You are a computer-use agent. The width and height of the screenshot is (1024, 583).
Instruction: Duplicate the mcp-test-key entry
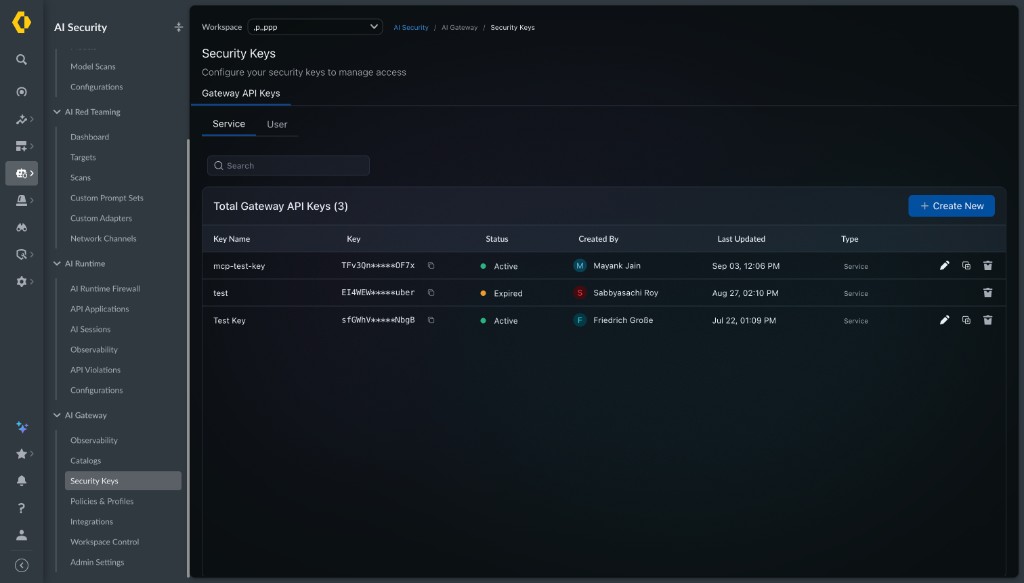tap(966, 265)
